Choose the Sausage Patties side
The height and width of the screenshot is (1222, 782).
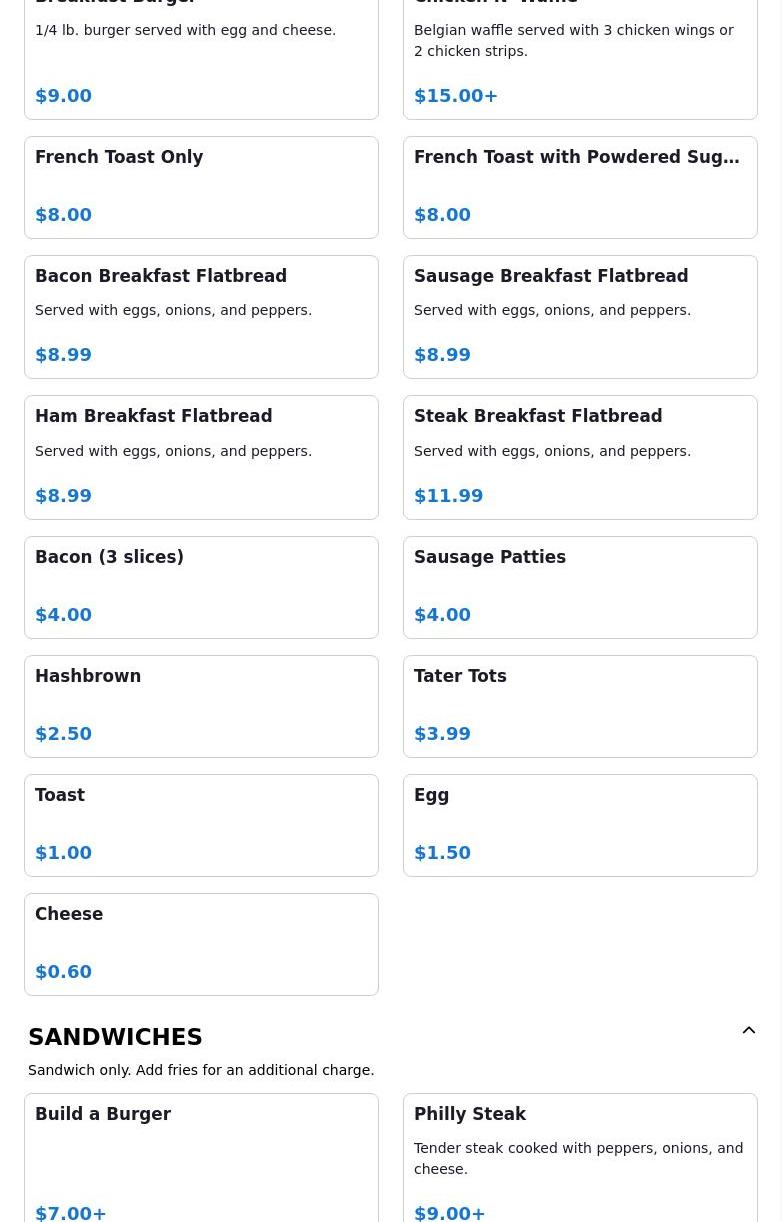pyautogui.click(x=580, y=587)
